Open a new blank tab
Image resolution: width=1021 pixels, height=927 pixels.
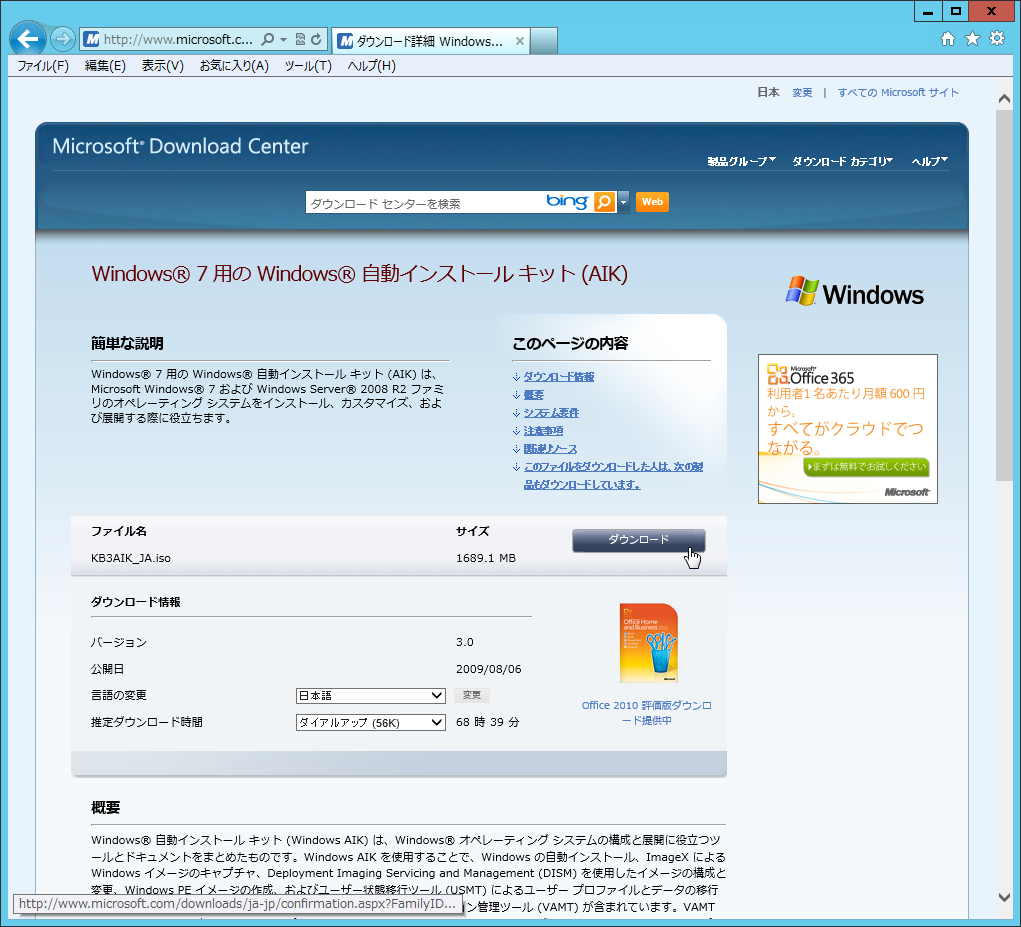(x=544, y=41)
